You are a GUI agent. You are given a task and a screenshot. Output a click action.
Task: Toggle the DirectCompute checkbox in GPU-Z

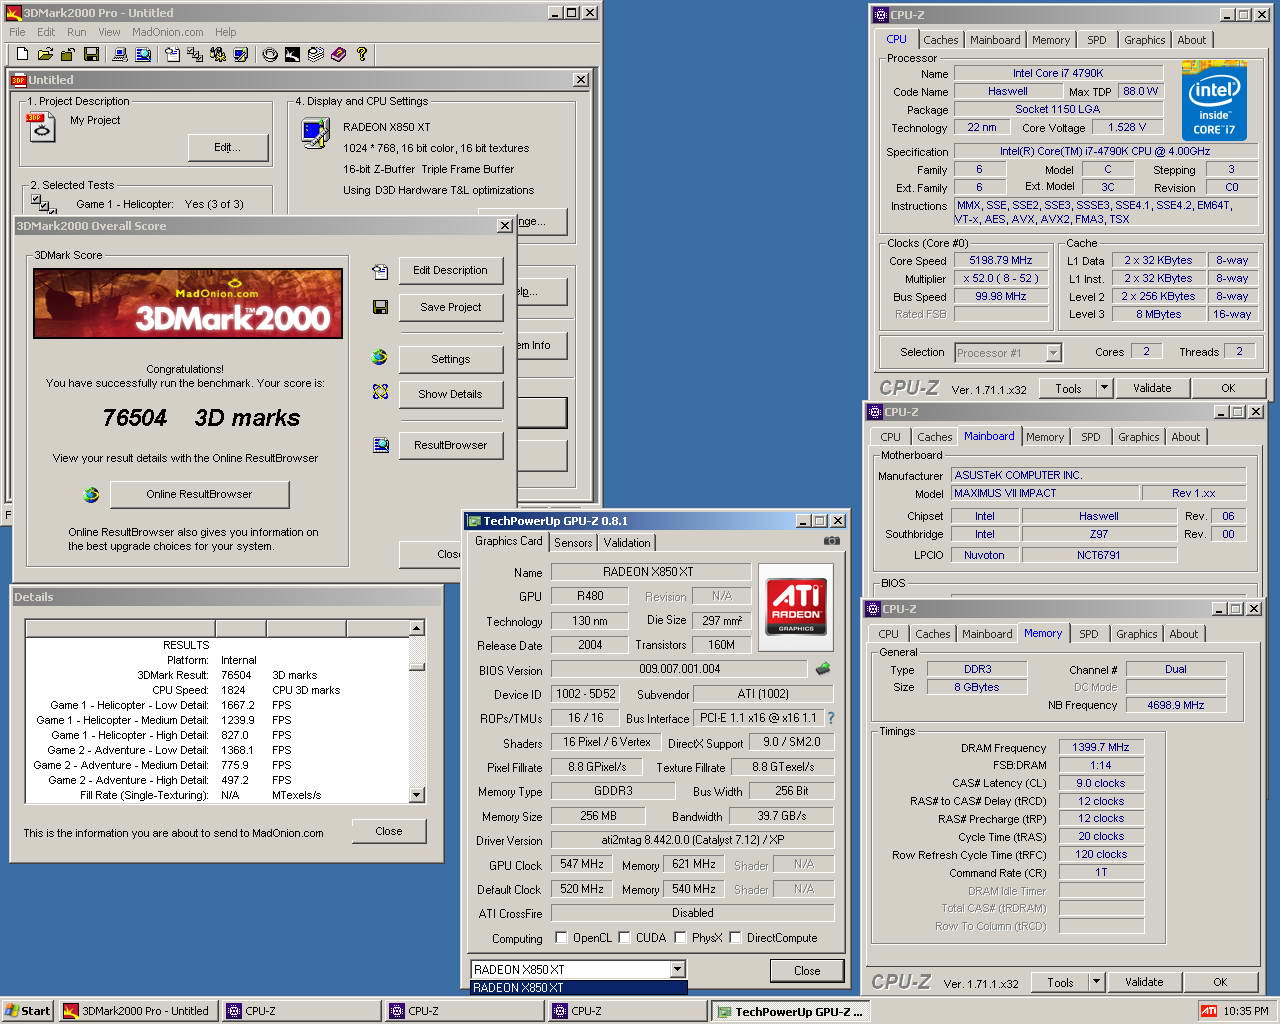point(735,938)
